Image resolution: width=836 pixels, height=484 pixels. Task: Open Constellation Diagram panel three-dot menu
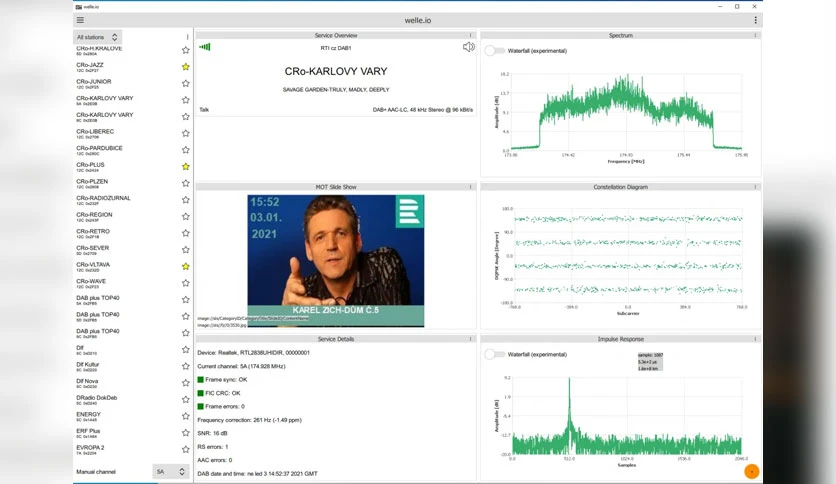[755, 187]
